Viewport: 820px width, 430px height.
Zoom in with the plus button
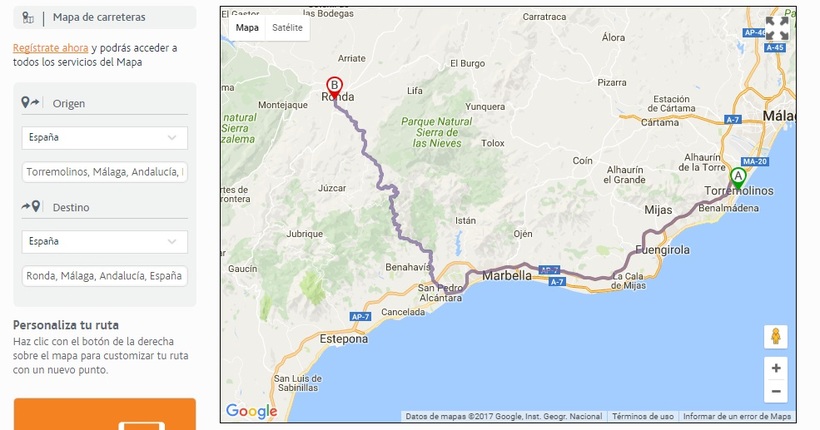[776, 368]
